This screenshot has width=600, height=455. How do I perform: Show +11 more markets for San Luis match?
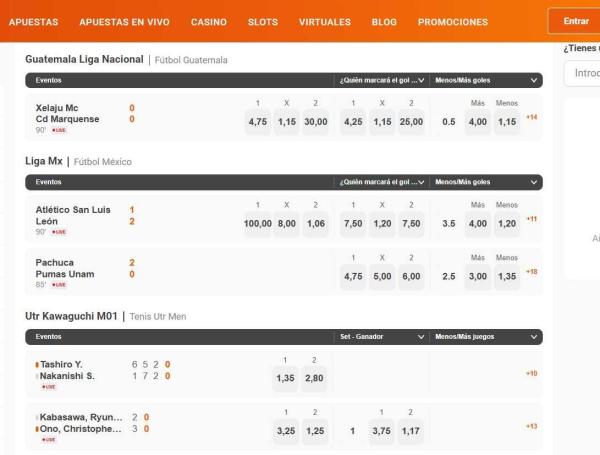532,219
